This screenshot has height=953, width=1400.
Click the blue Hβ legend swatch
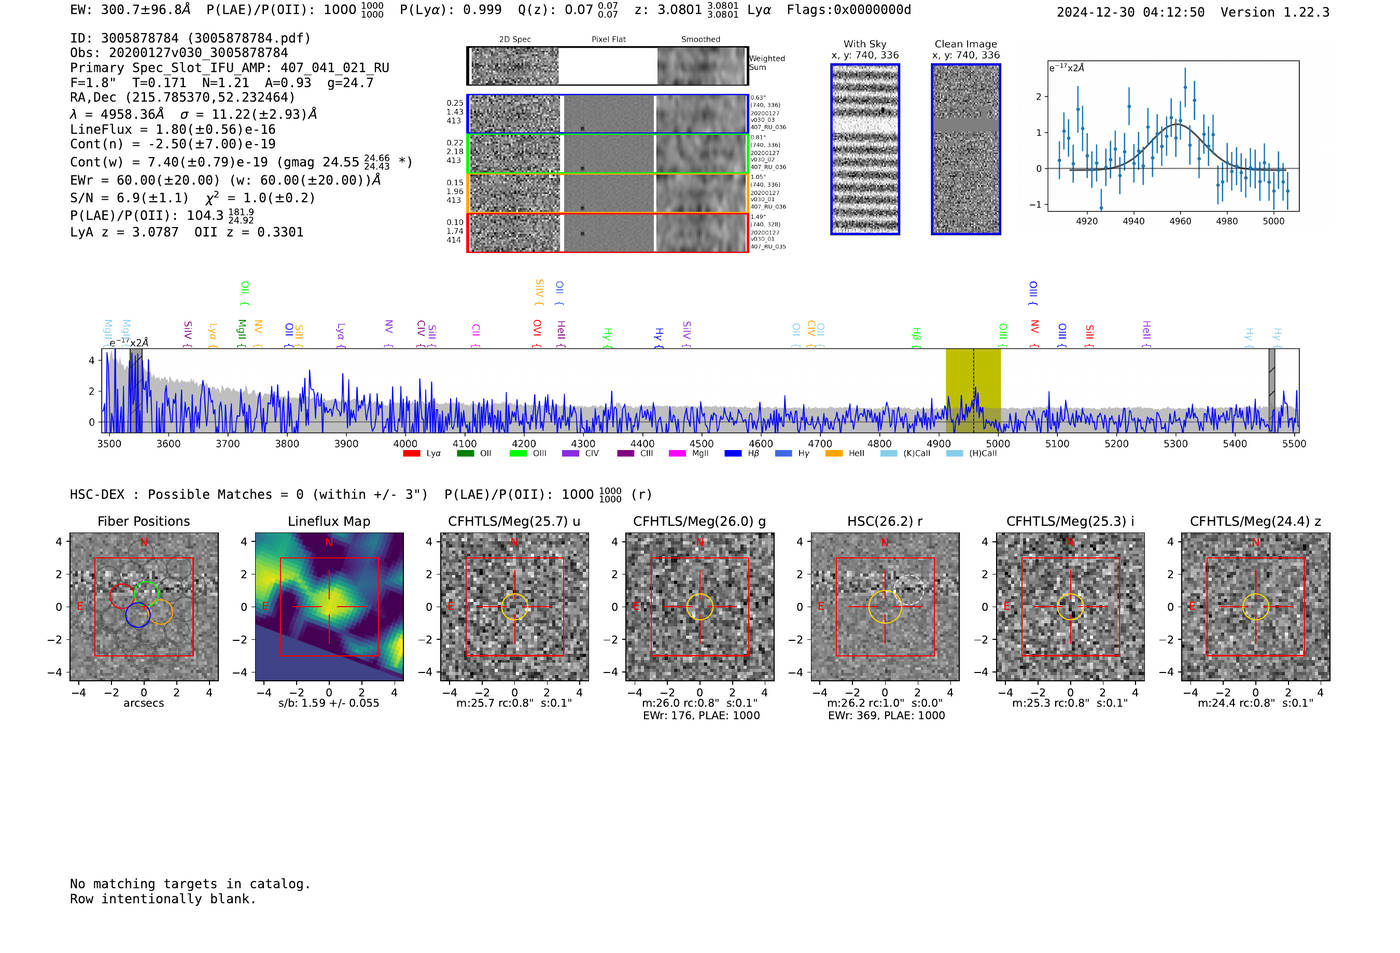733,454
